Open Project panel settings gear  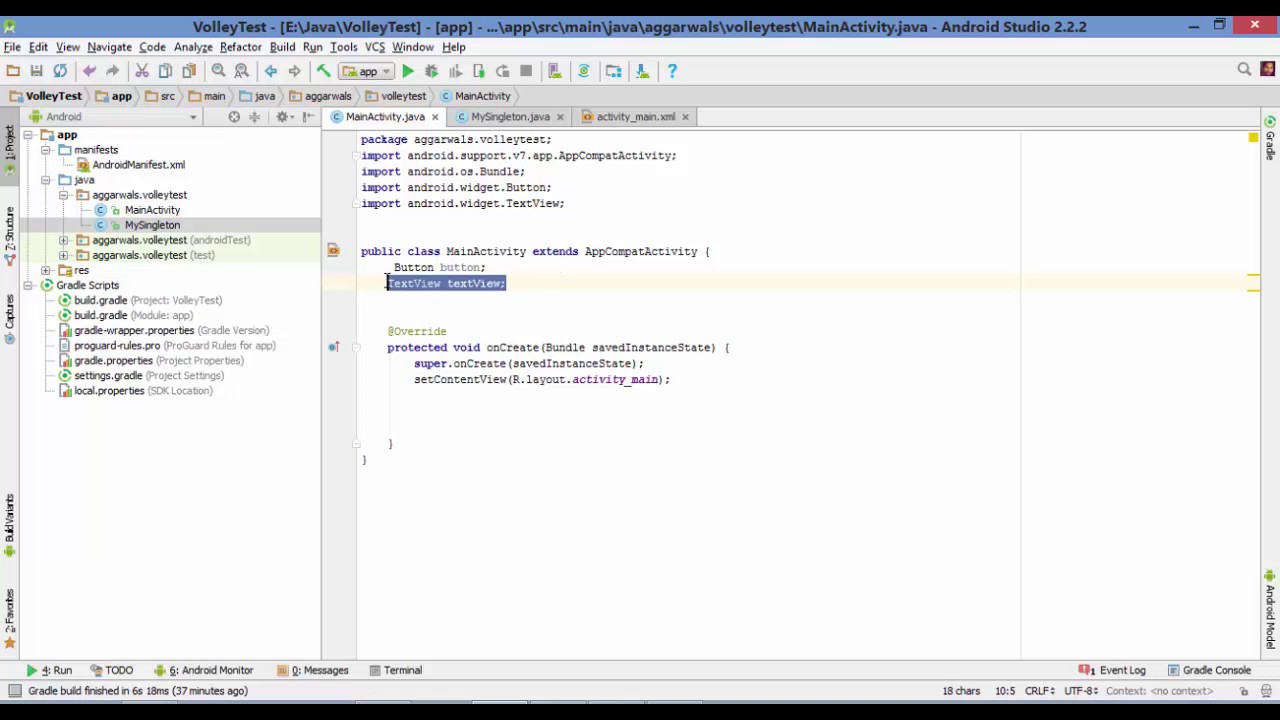283,117
